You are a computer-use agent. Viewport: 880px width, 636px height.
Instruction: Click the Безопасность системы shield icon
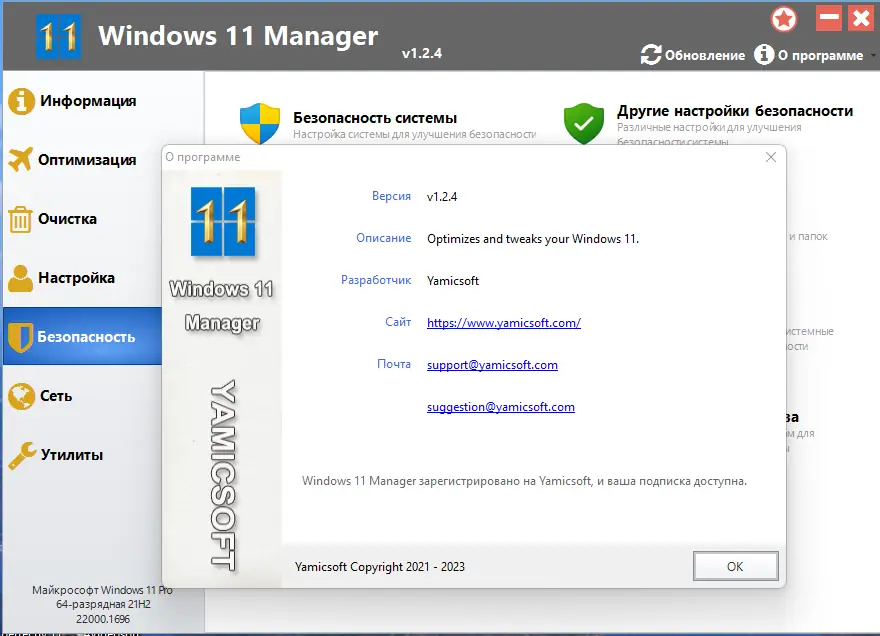257,122
